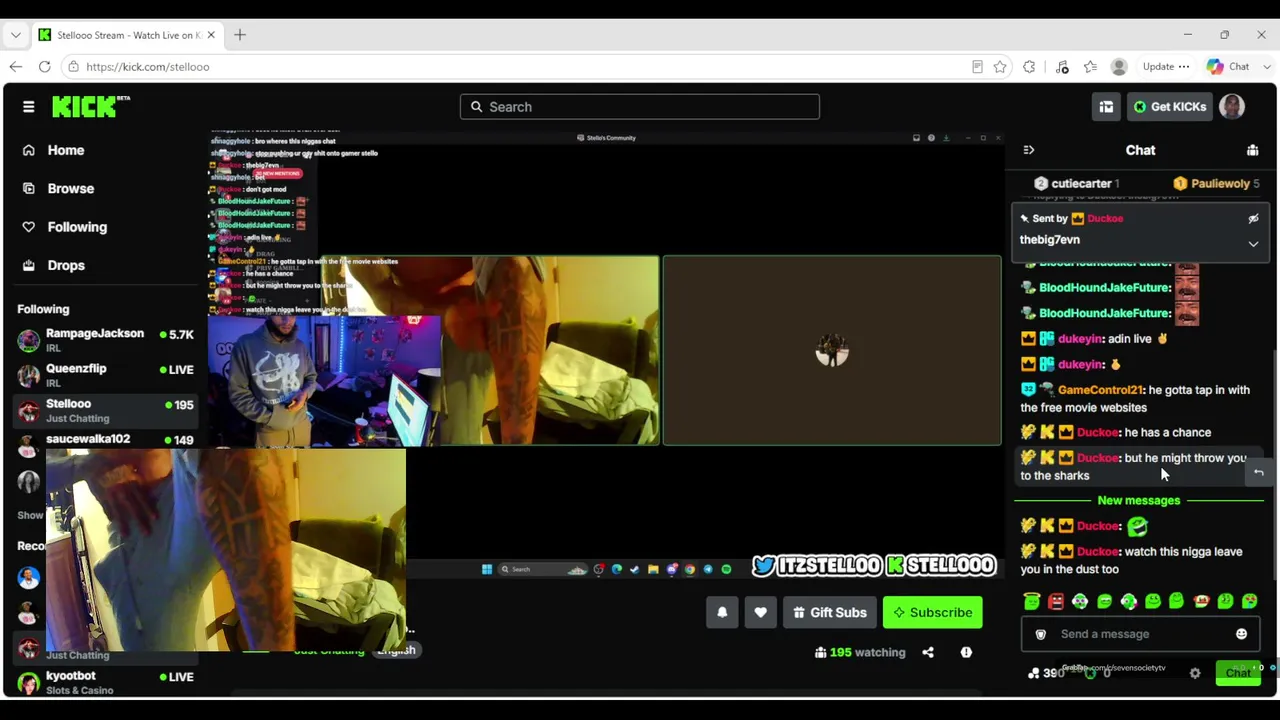Click the chat panel scrollbar
This screenshot has width=1280, height=720.
pyautogui.click(x=1273, y=430)
